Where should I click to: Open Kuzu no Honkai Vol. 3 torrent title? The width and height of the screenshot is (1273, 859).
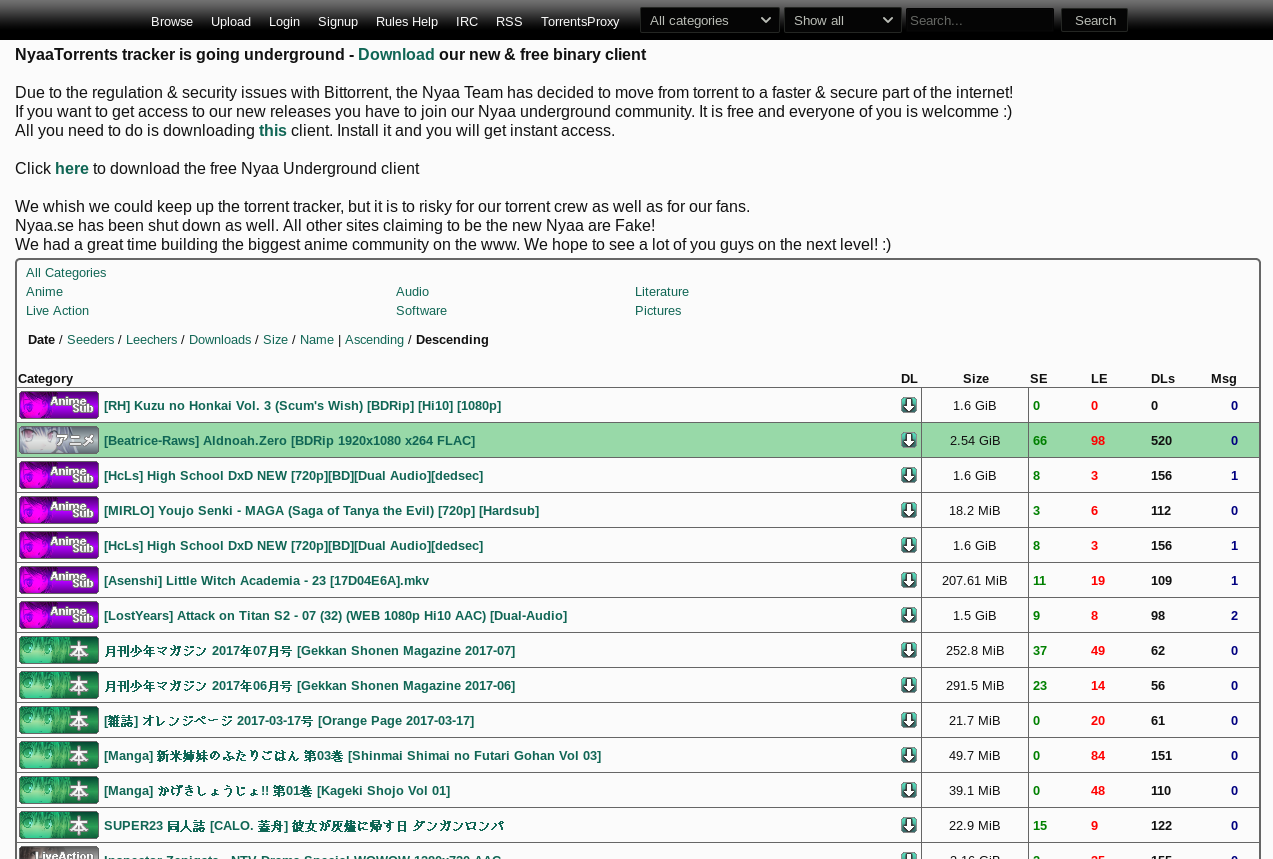[302, 406]
